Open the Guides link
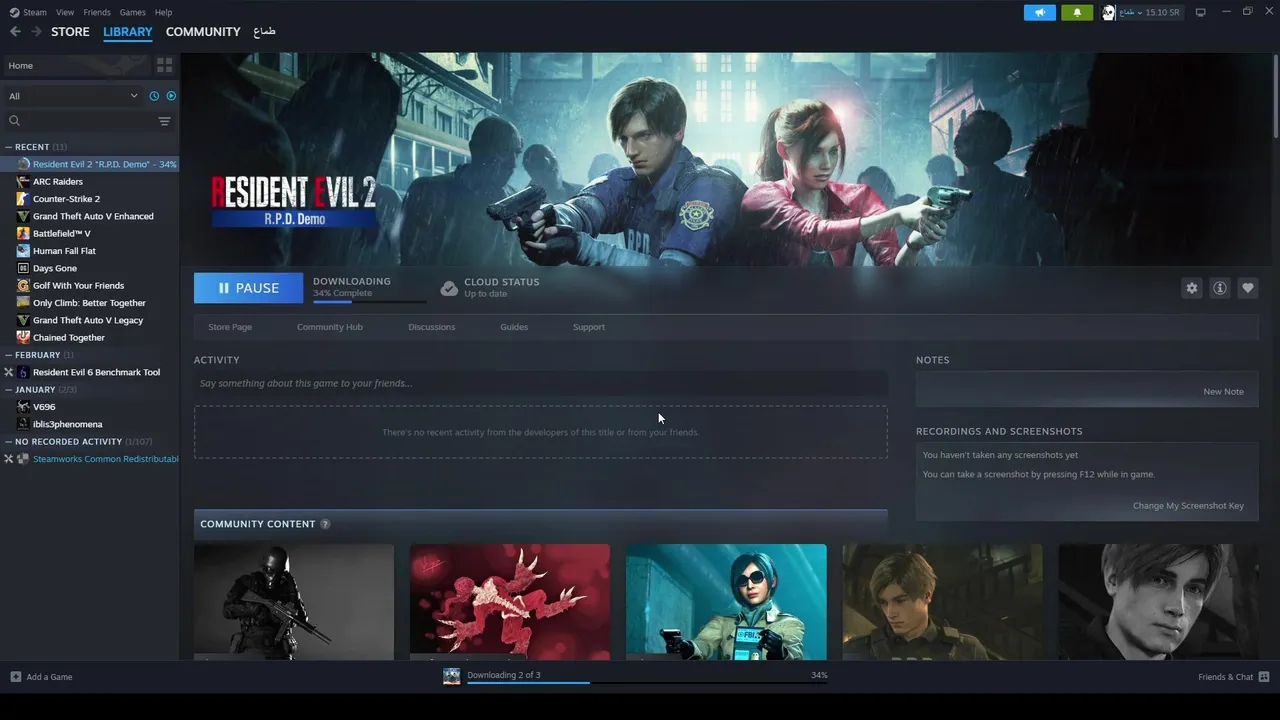This screenshot has height=720, width=1280. [x=514, y=327]
